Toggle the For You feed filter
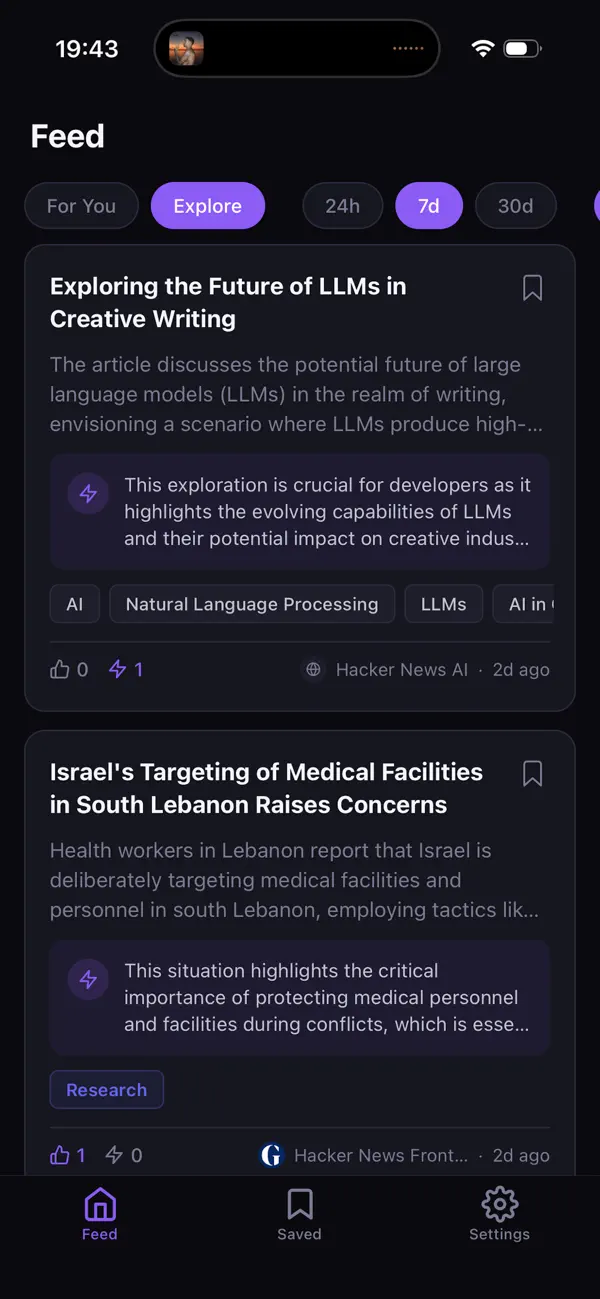This screenshot has width=600, height=1299. click(x=81, y=206)
